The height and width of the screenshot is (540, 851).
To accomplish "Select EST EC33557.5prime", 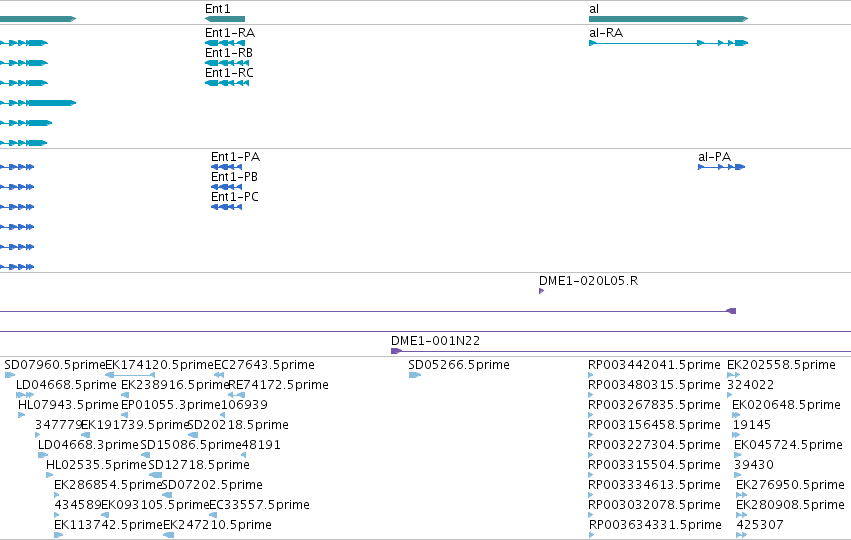I will pyautogui.click(x=259, y=505).
